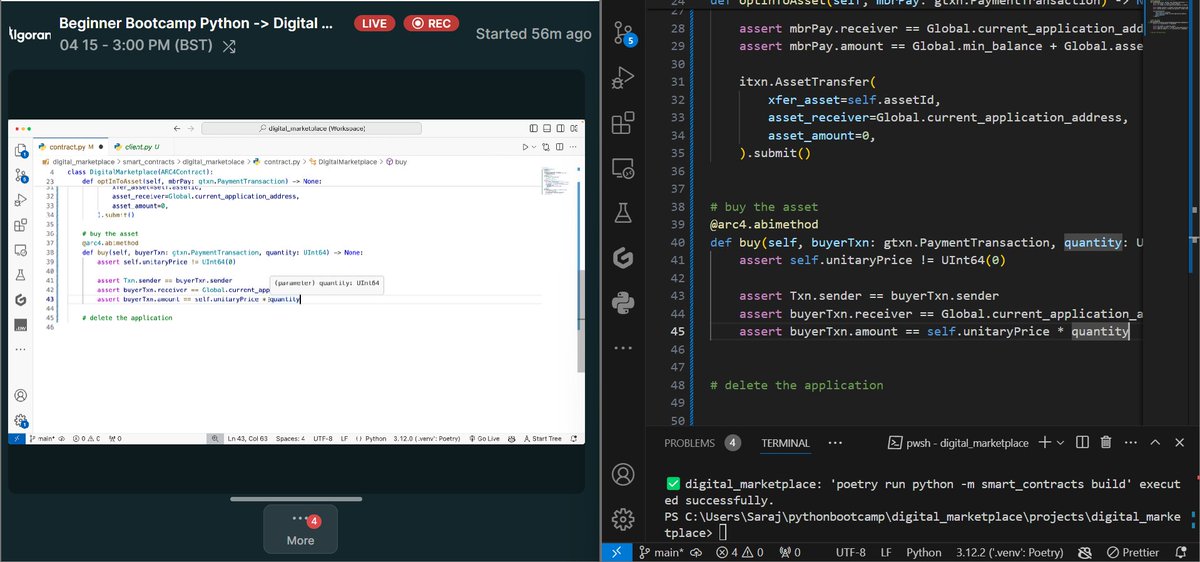The image size is (1200, 562).
Task: Click the digital_marketplace search bar in video
Action: 313,128
